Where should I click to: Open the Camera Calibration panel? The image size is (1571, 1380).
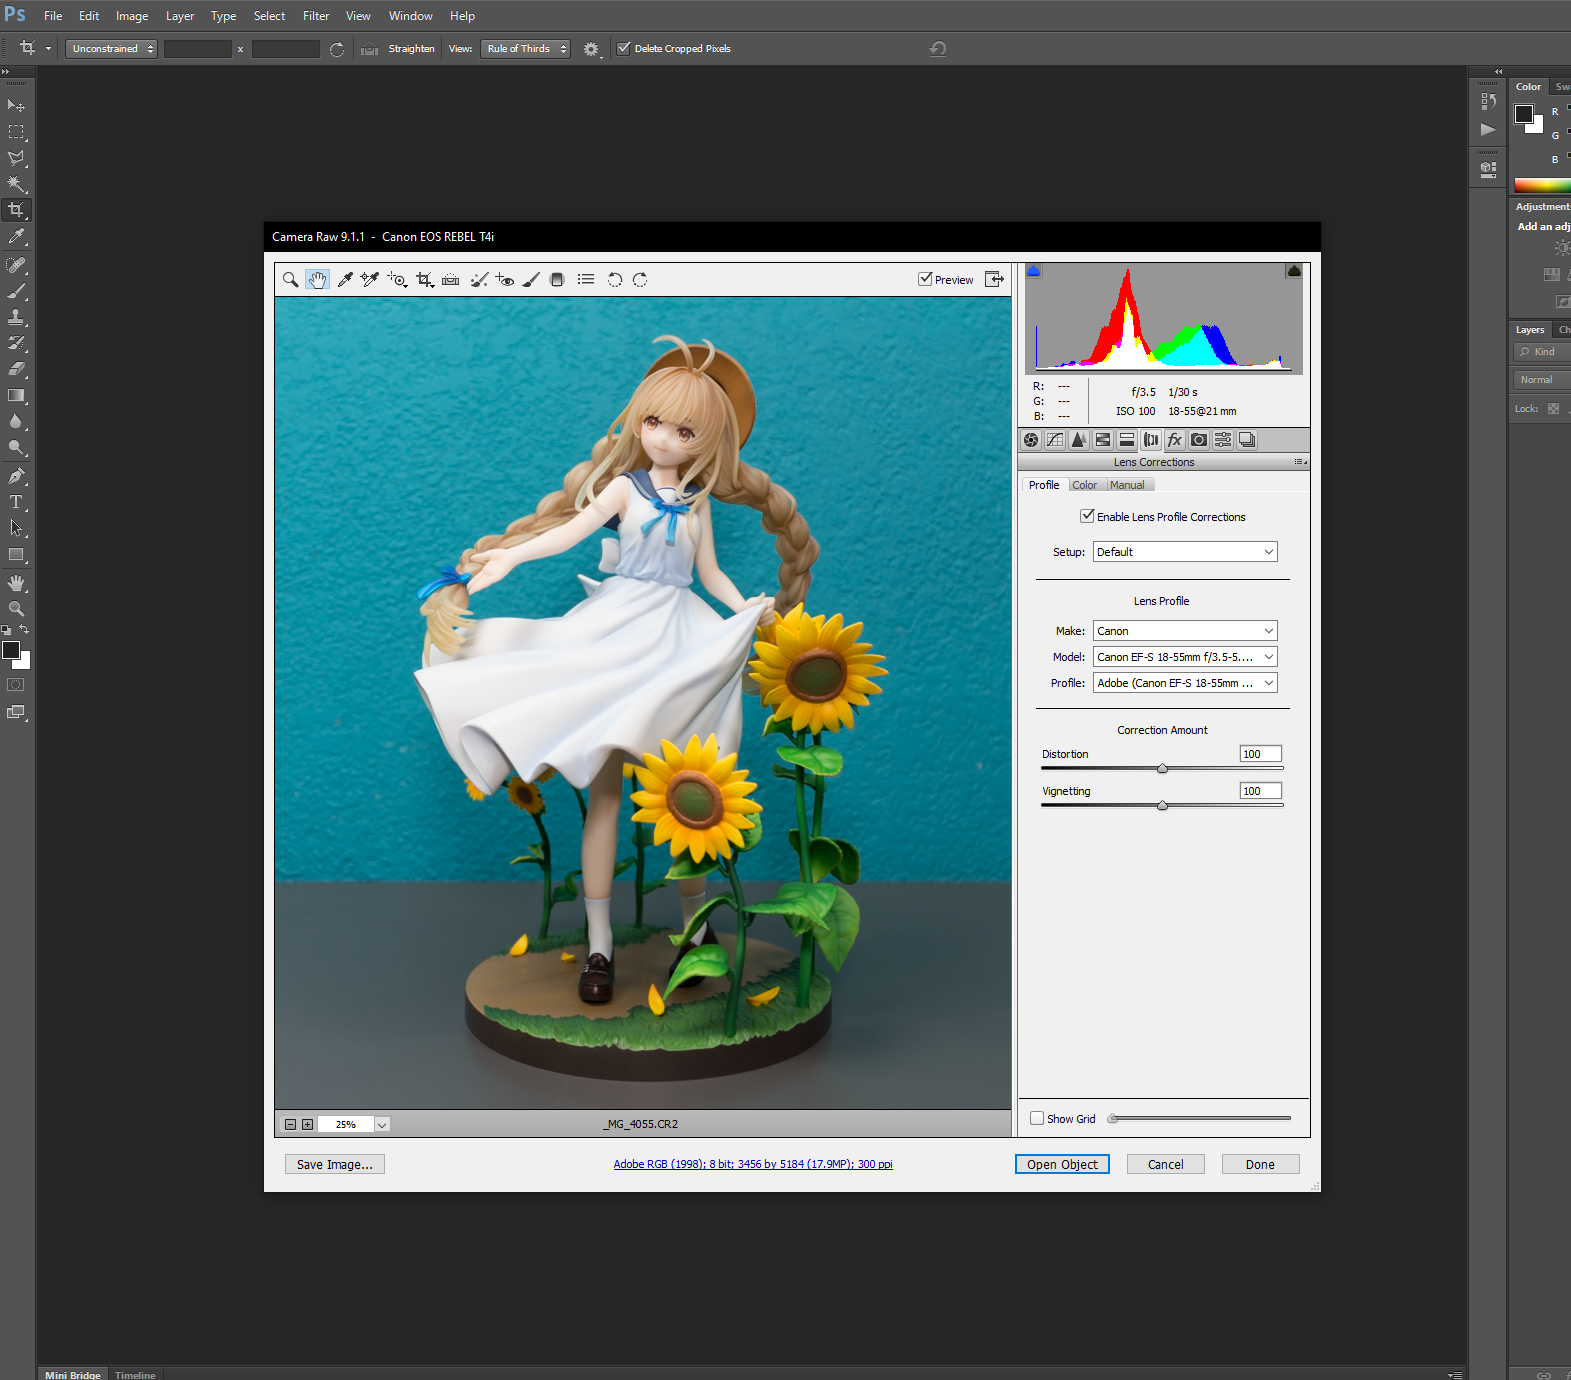(1199, 440)
